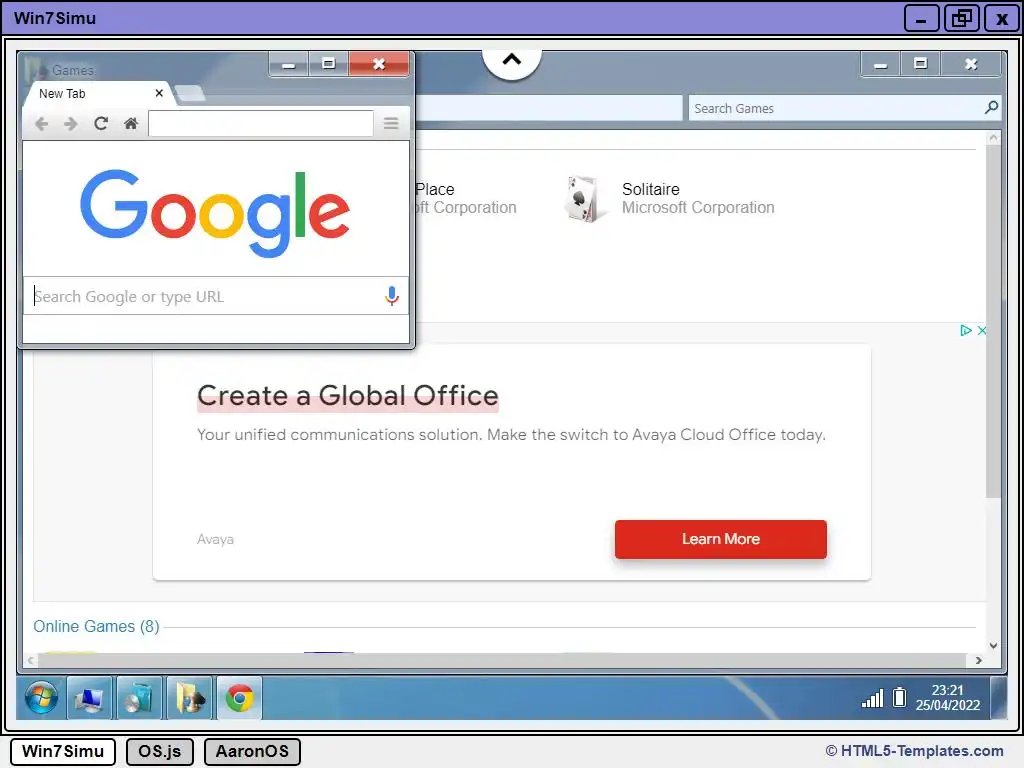Reload the New Tab page
The image size is (1024, 768).
(101, 123)
